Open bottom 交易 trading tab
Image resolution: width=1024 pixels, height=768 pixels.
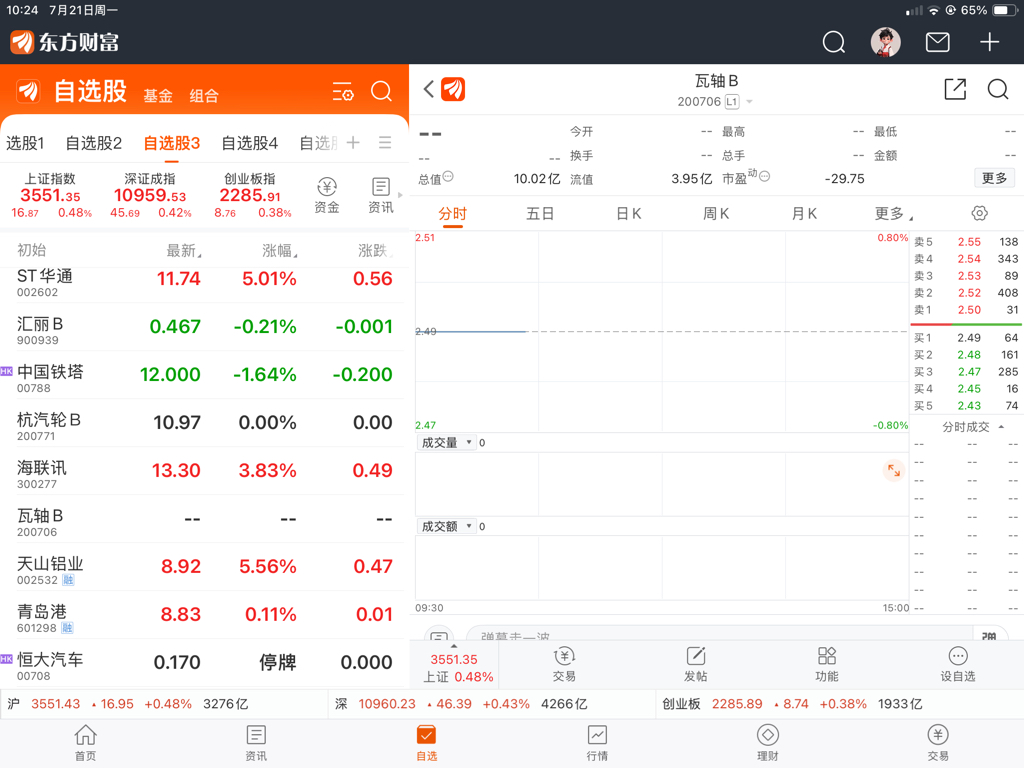click(x=938, y=743)
